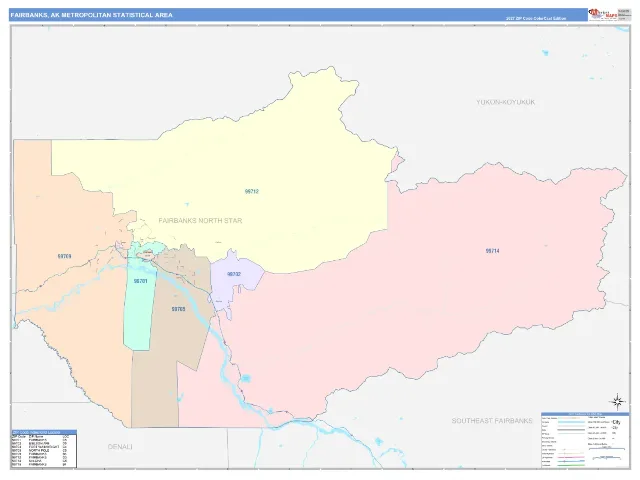Select the 99701 ZIP code label
The width and height of the screenshot is (640, 480).
140,281
